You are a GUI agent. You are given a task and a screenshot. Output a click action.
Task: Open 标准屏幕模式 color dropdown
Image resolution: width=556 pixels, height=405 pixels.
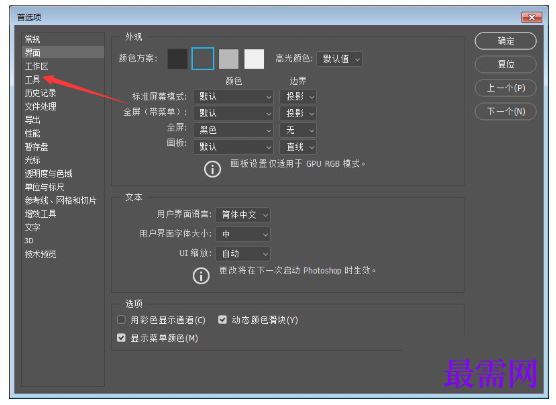pos(233,96)
